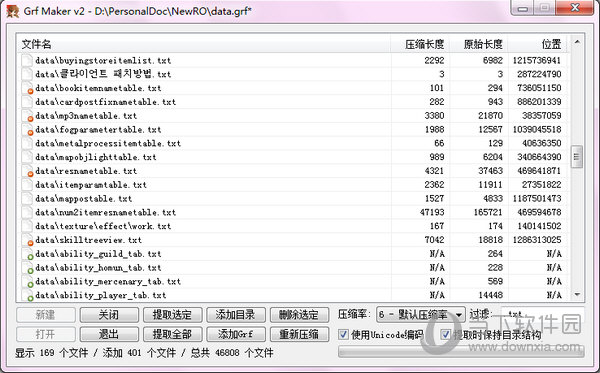This screenshot has width=600, height=373.
Task: Sort by the 位置 column header
Action: 537,44
